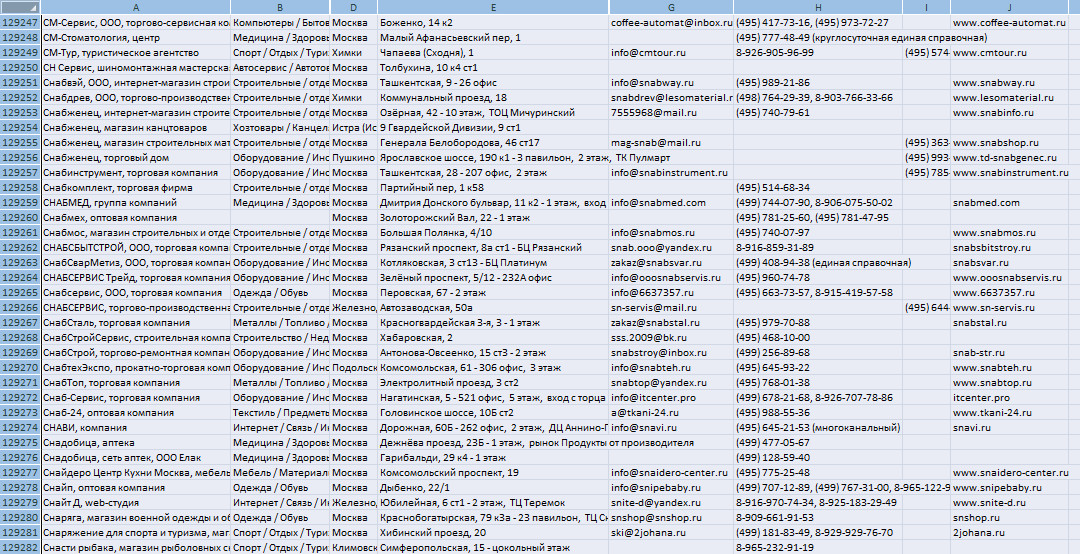
Task: Click cell www.td-snabgenec.ru
Action: pos(1009,158)
